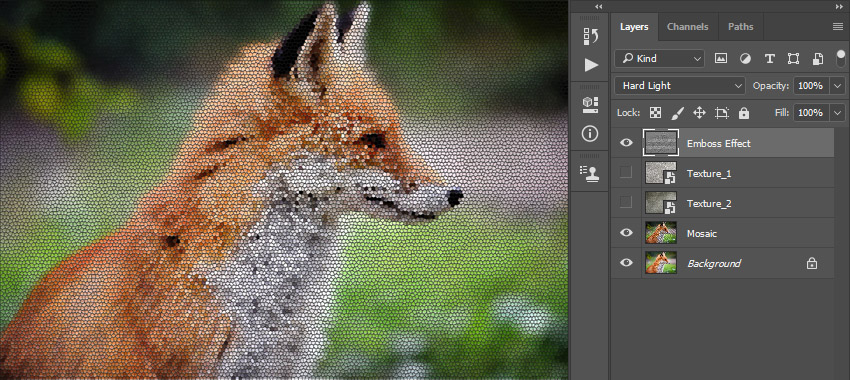Open the Info panel icon
Image resolution: width=850 pixels, height=380 pixels.
tap(591, 133)
